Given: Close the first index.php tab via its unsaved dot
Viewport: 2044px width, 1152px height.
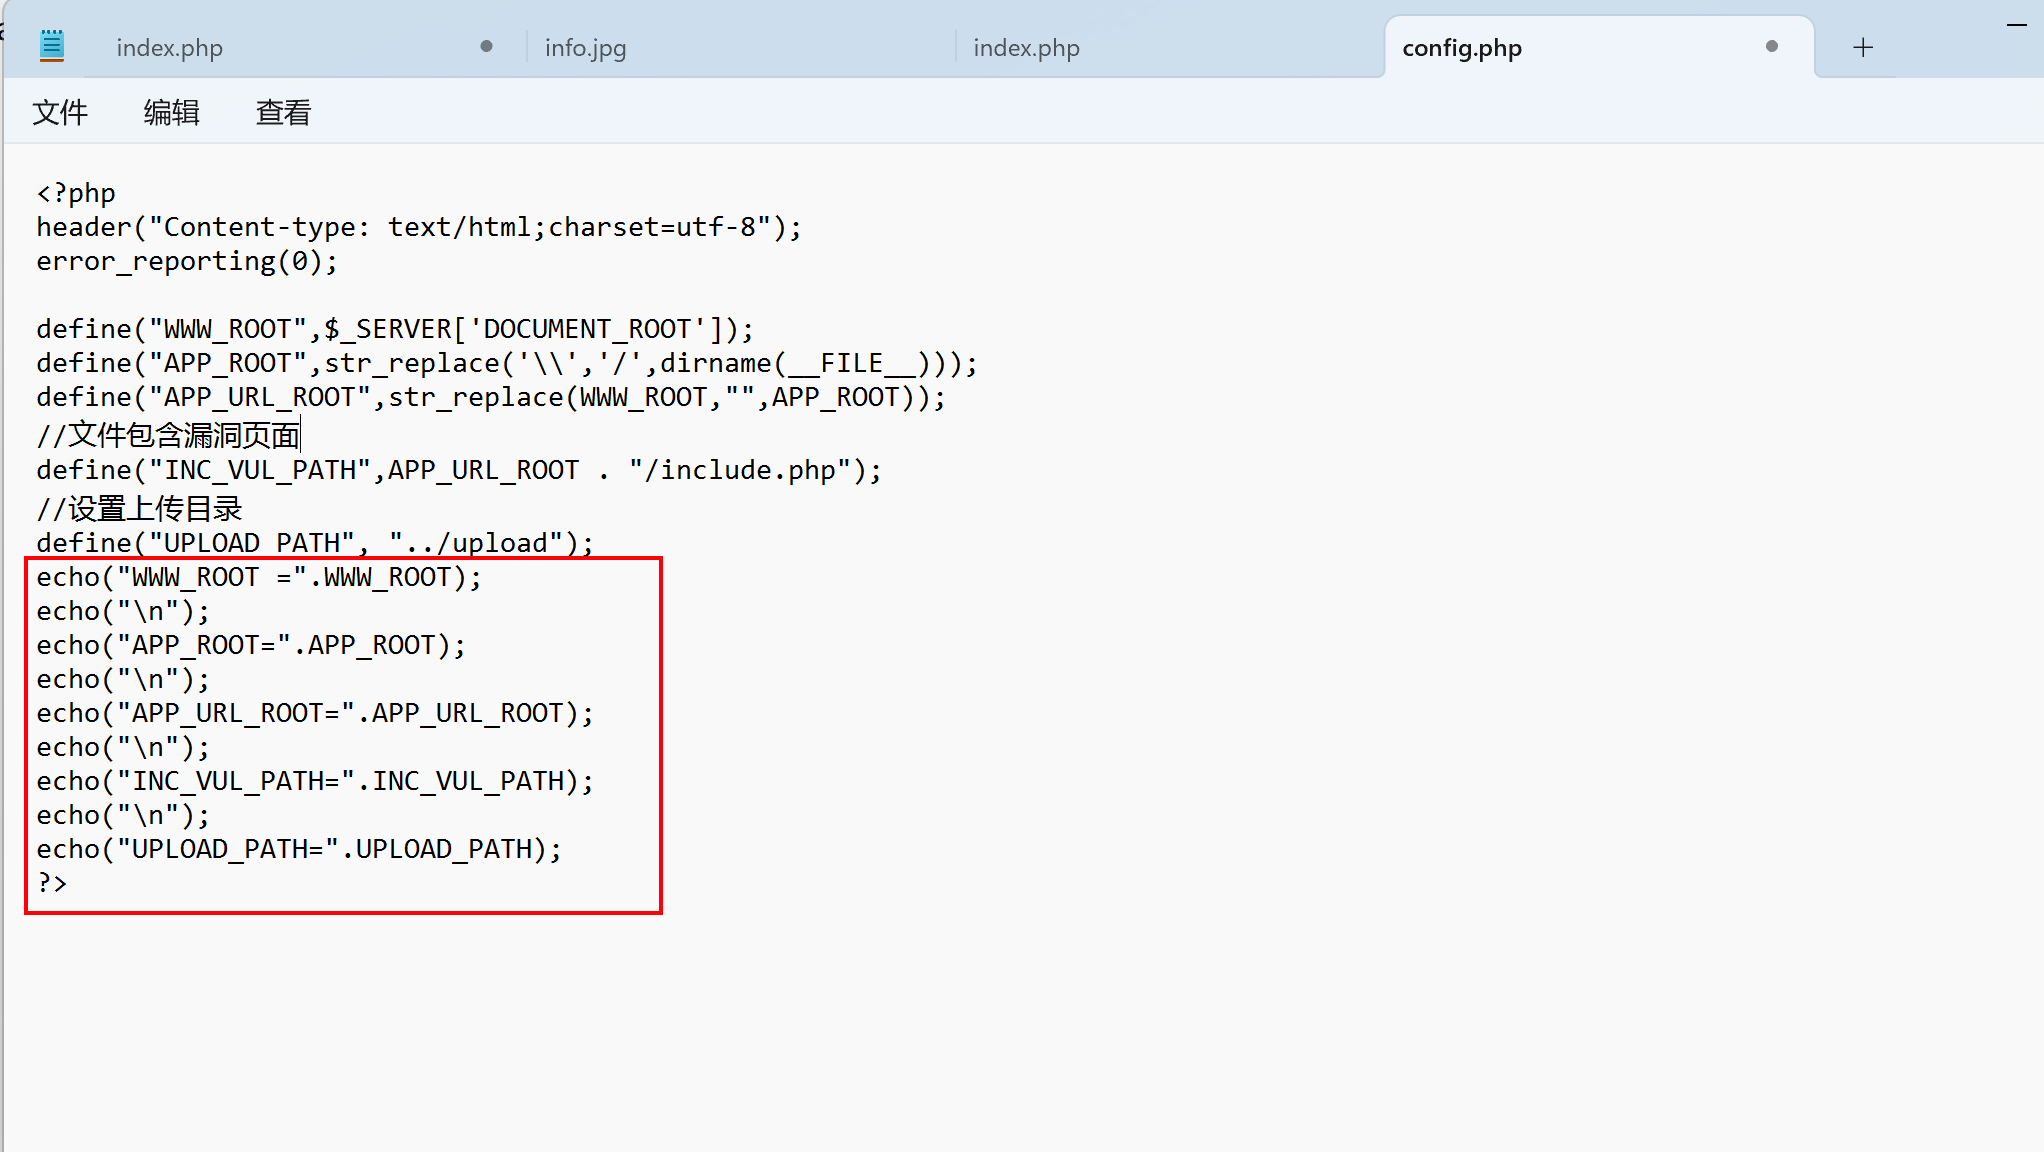Looking at the screenshot, I should 486,46.
